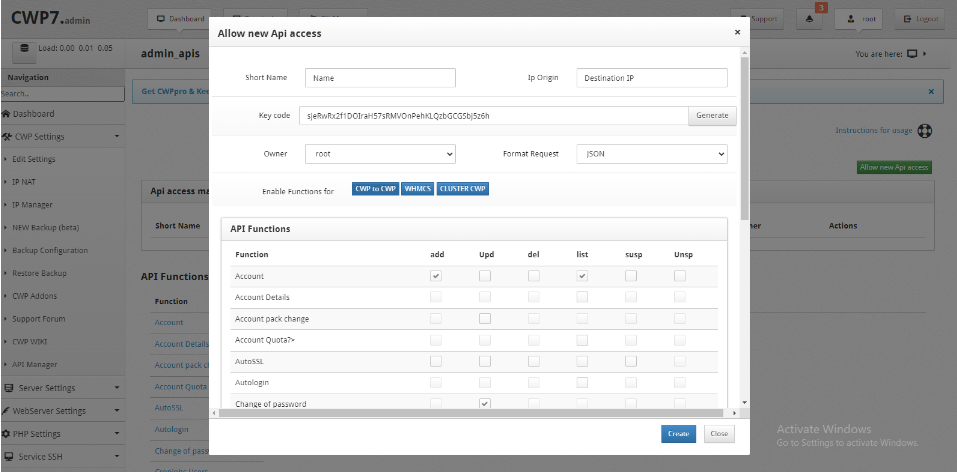
Task: Expand Service SSH menu in sidebar
Action: (x=62, y=456)
